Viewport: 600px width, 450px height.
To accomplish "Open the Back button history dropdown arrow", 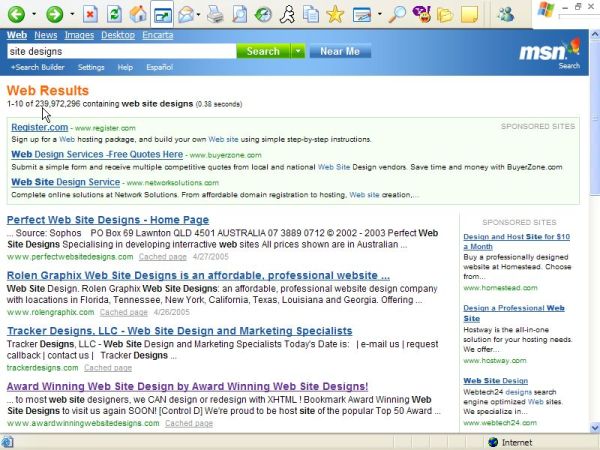I will (x=34, y=14).
